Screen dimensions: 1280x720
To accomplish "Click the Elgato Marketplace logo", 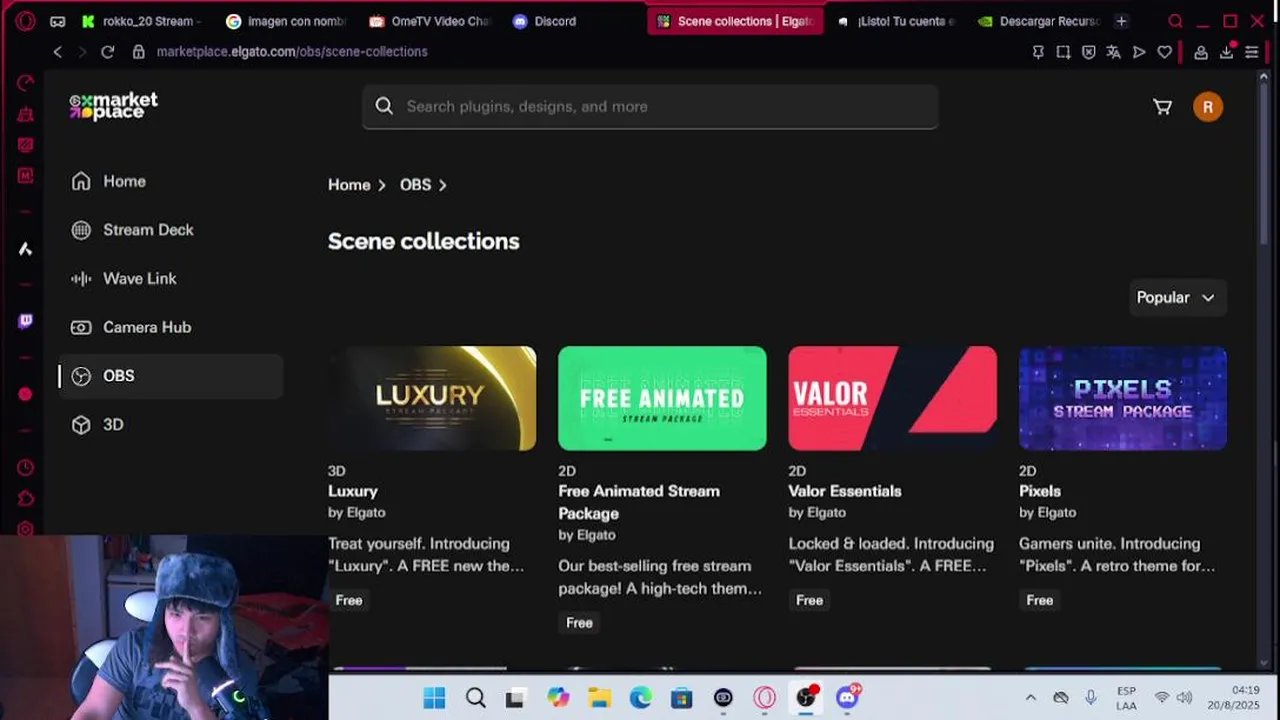I will [113, 106].
